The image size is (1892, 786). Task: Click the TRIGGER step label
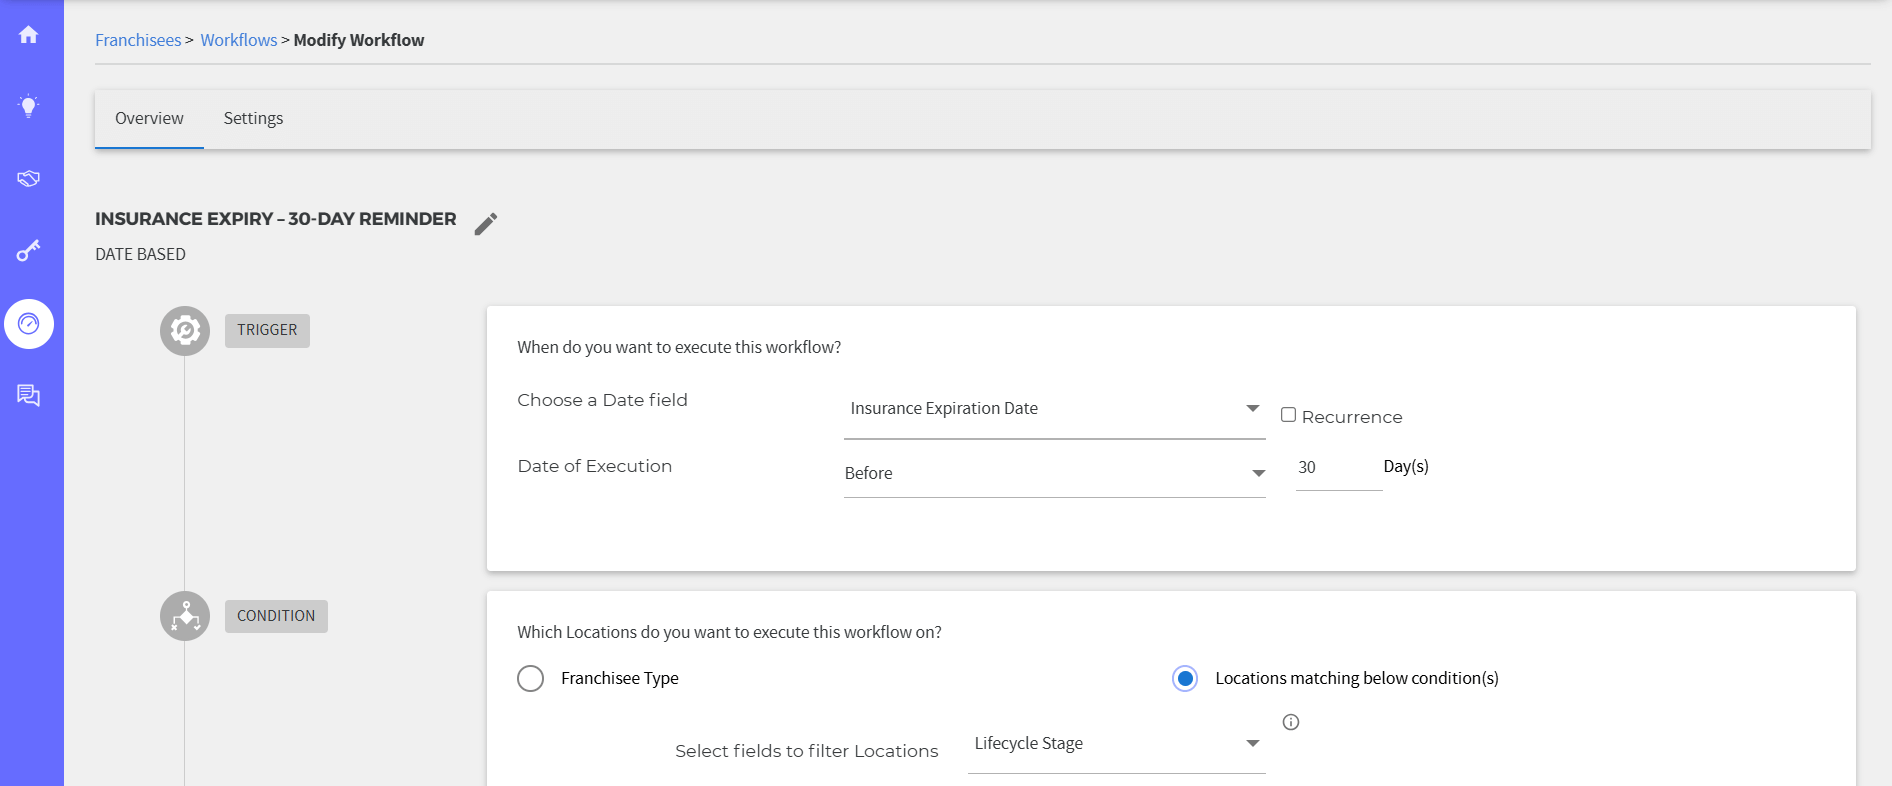pyautogui.click(x=267, y=331)
